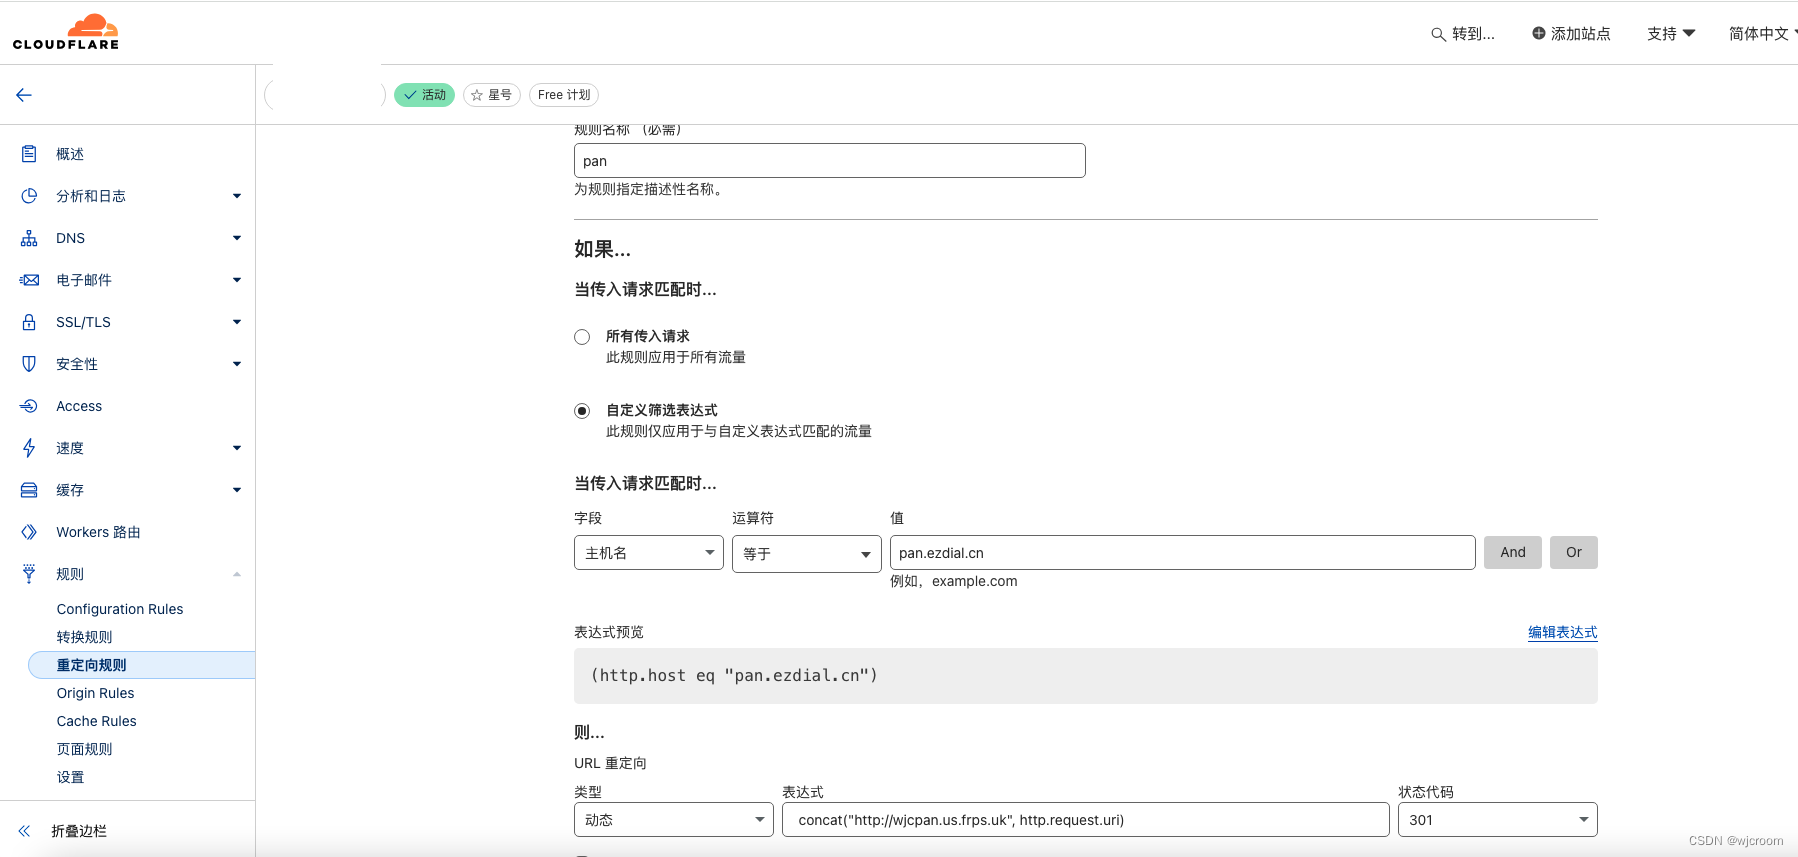Select the 所有传入请求 radio button
The height and width of the screenshot is (857, 1798).
pos(582,337)
